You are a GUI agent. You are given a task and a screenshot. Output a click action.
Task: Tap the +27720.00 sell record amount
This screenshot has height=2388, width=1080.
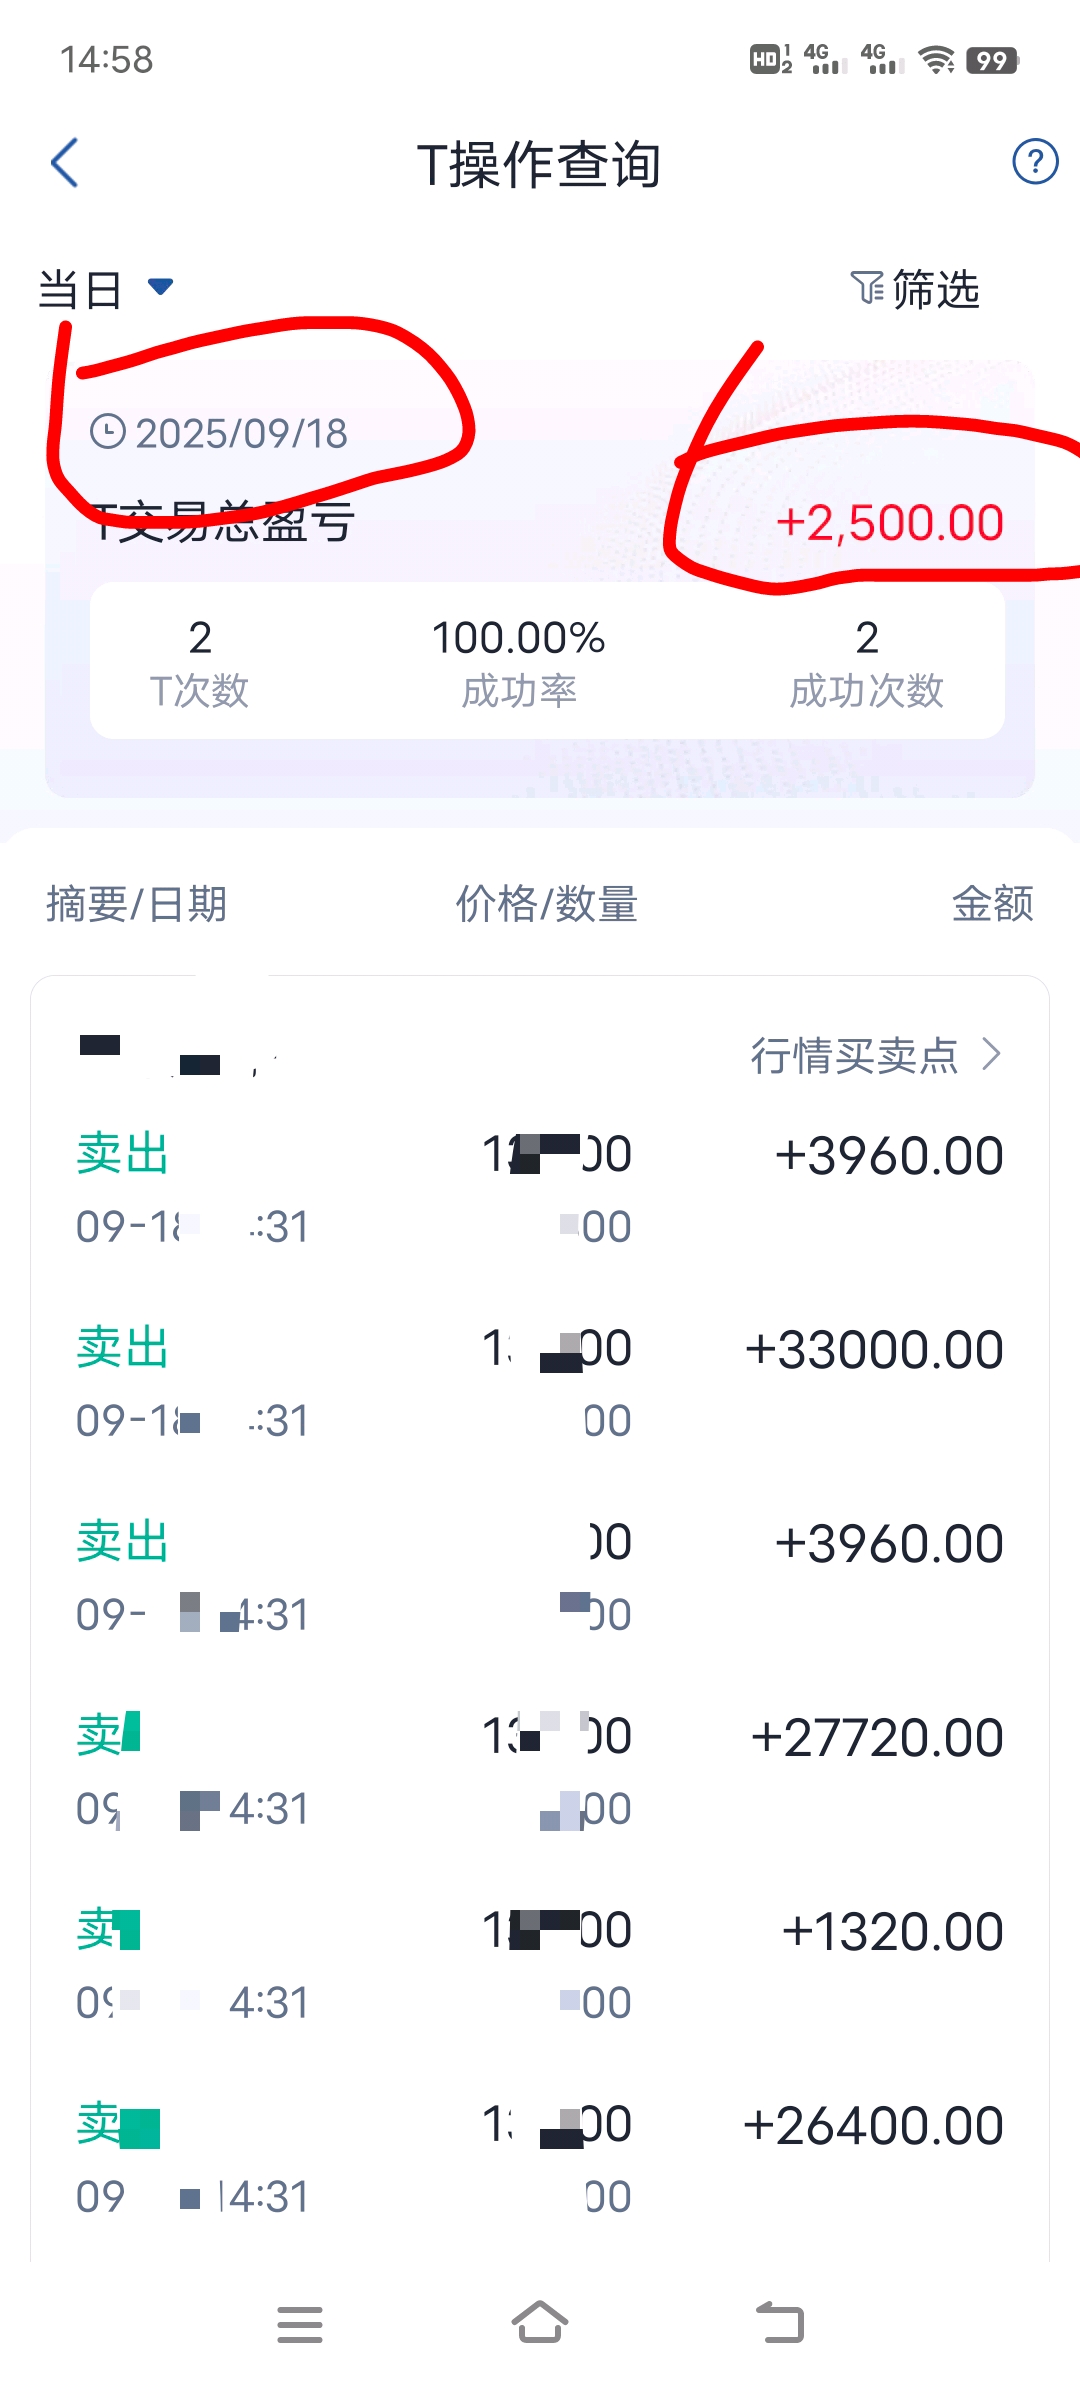[877, 1738]
